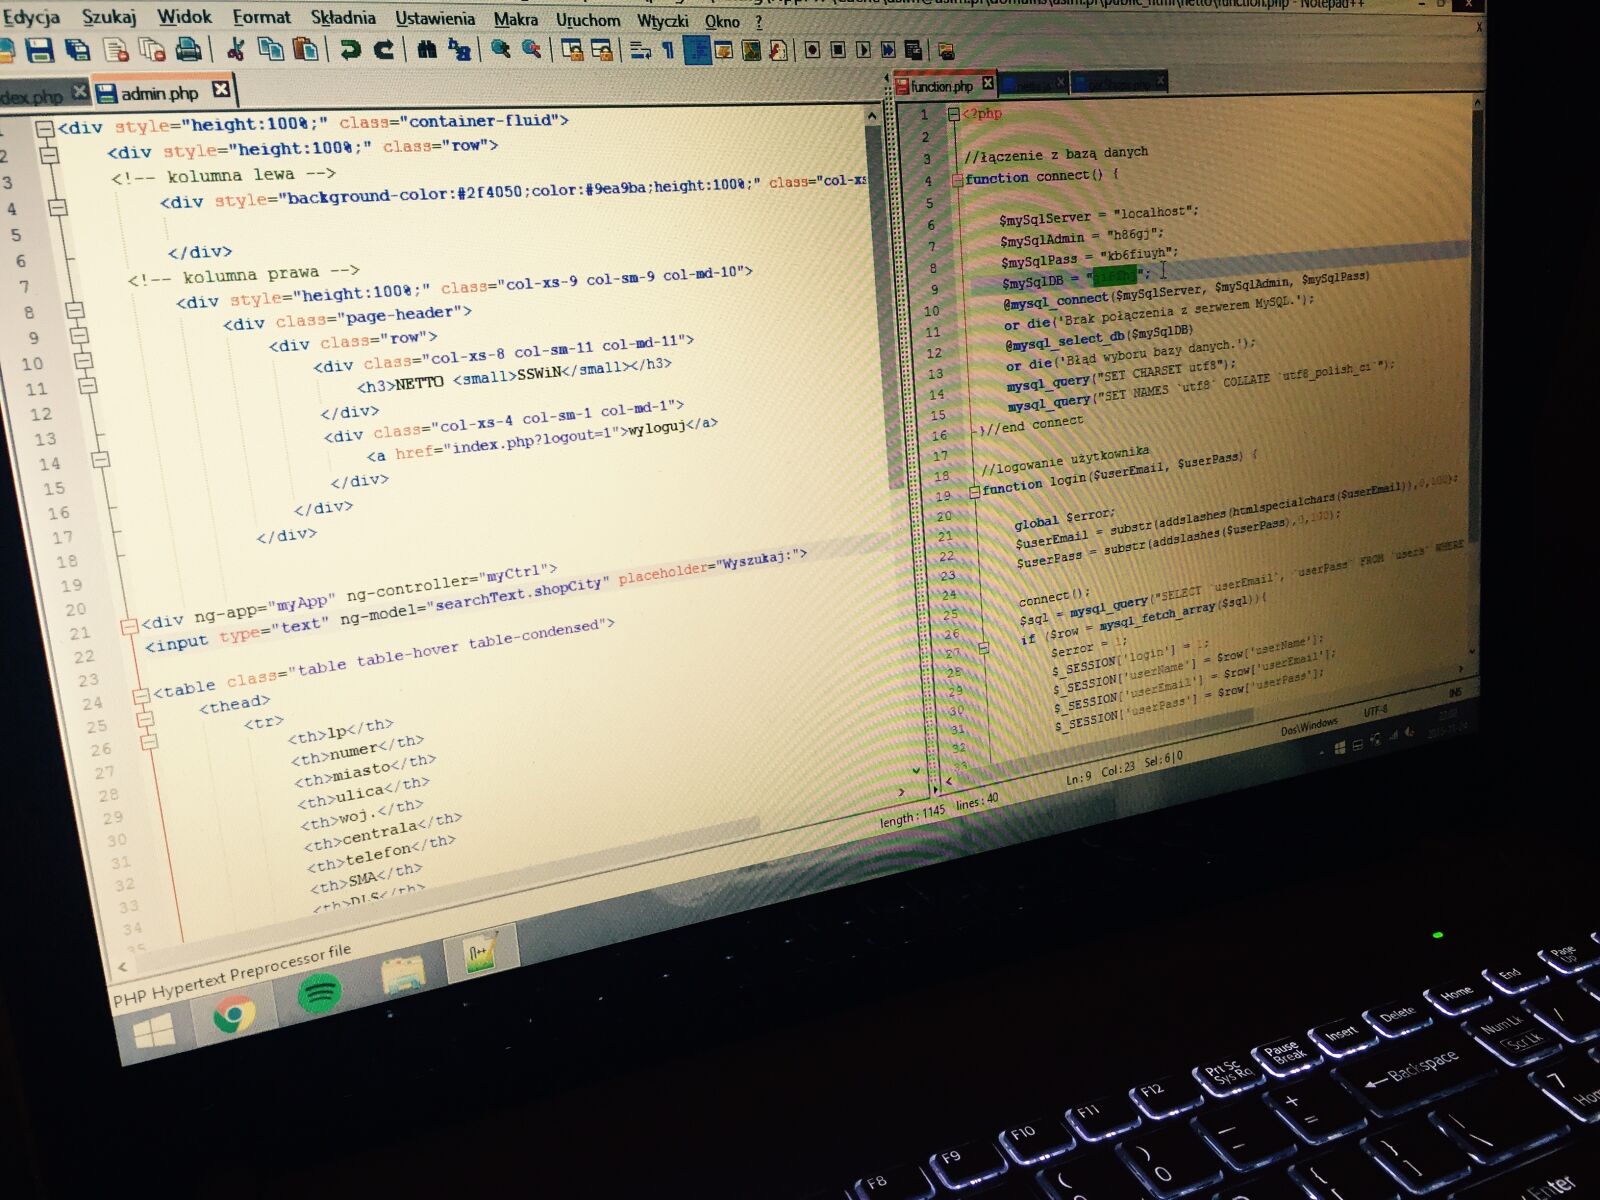This screenshot has height=1200, width=1600.
Task: Toggle show all characters (pilcrow) button
Action: tap(668, 49)
